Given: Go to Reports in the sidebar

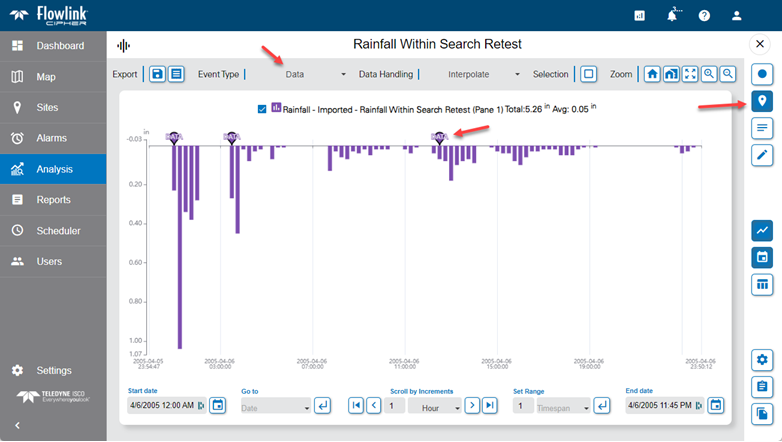Looking at the screenshot, I should coord(53,200).
